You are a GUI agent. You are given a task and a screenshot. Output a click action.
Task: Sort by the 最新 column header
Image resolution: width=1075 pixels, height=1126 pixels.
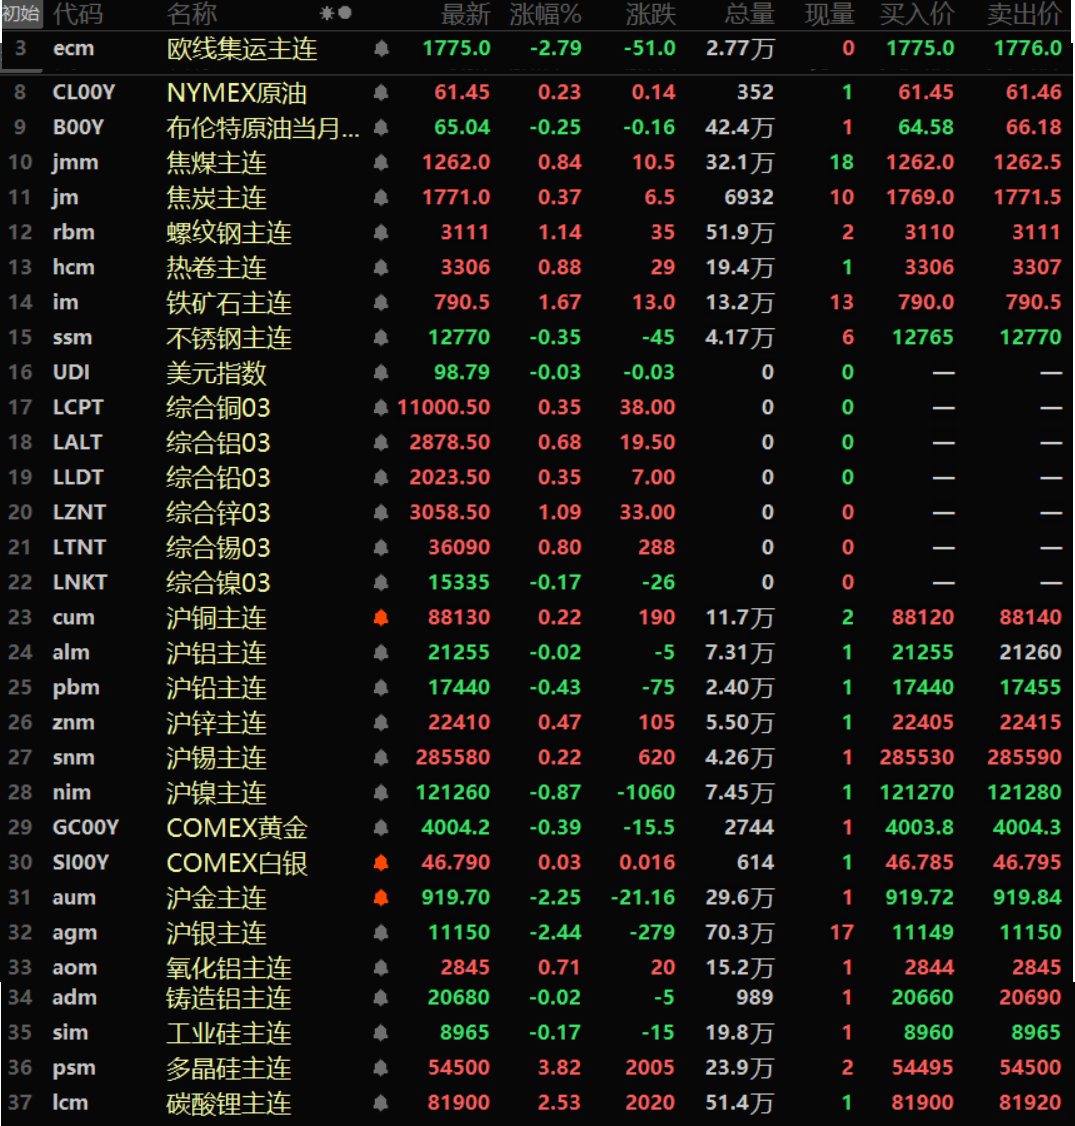click(466, 14)
